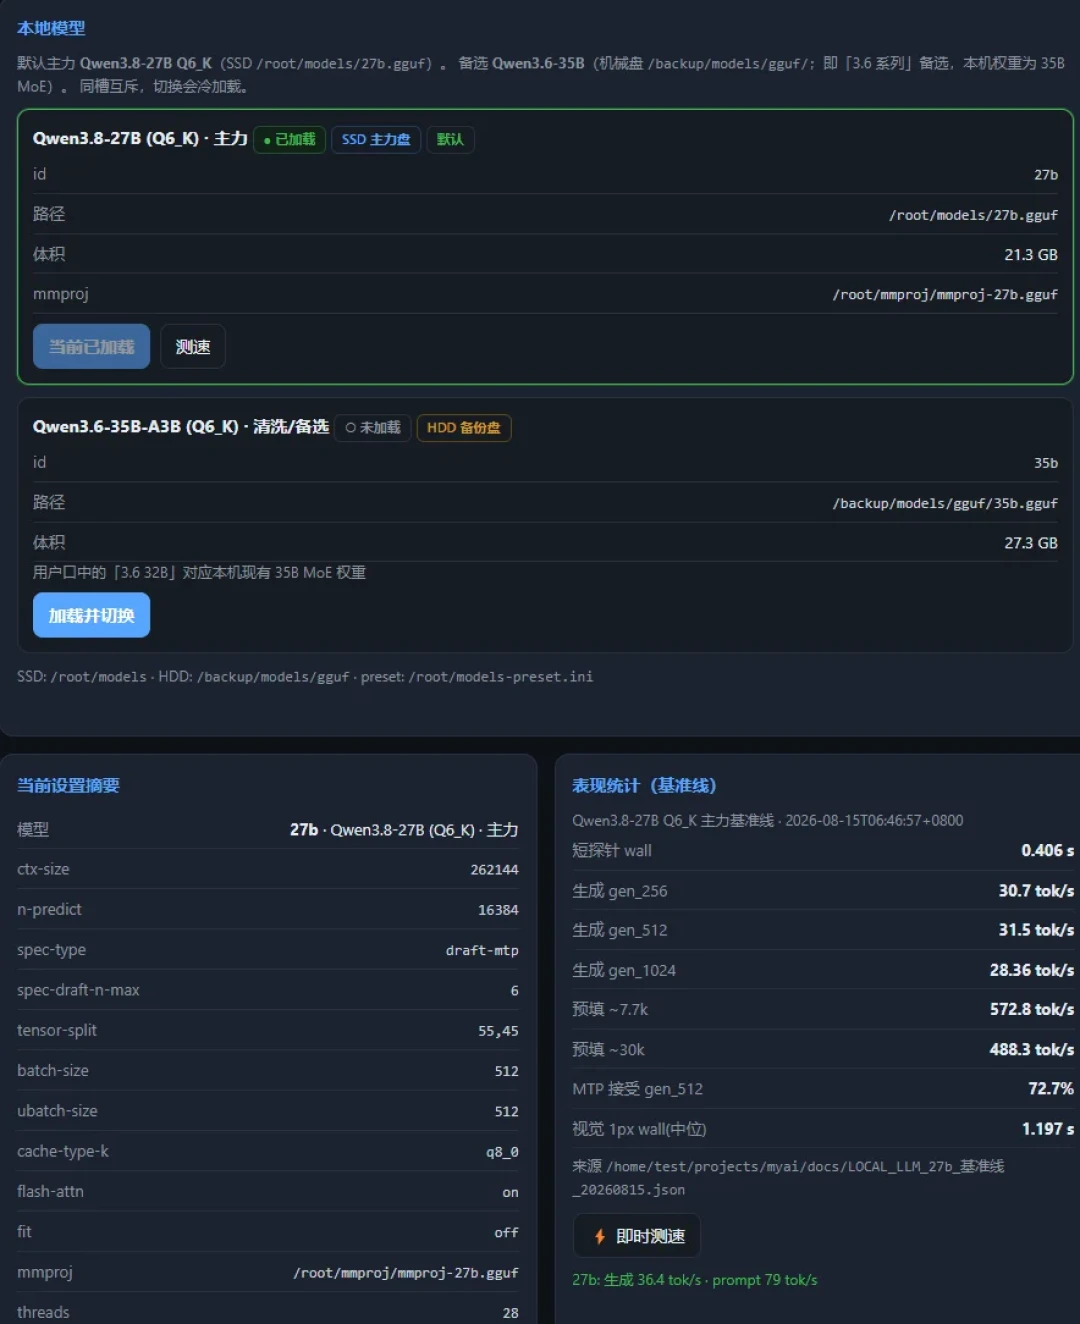This screenshot has height=1324, width=1080.
Task: Click the 27b card mmproj path /root/mmproj/mmproj-27b.gguf
Action: (x=945, y=295)
